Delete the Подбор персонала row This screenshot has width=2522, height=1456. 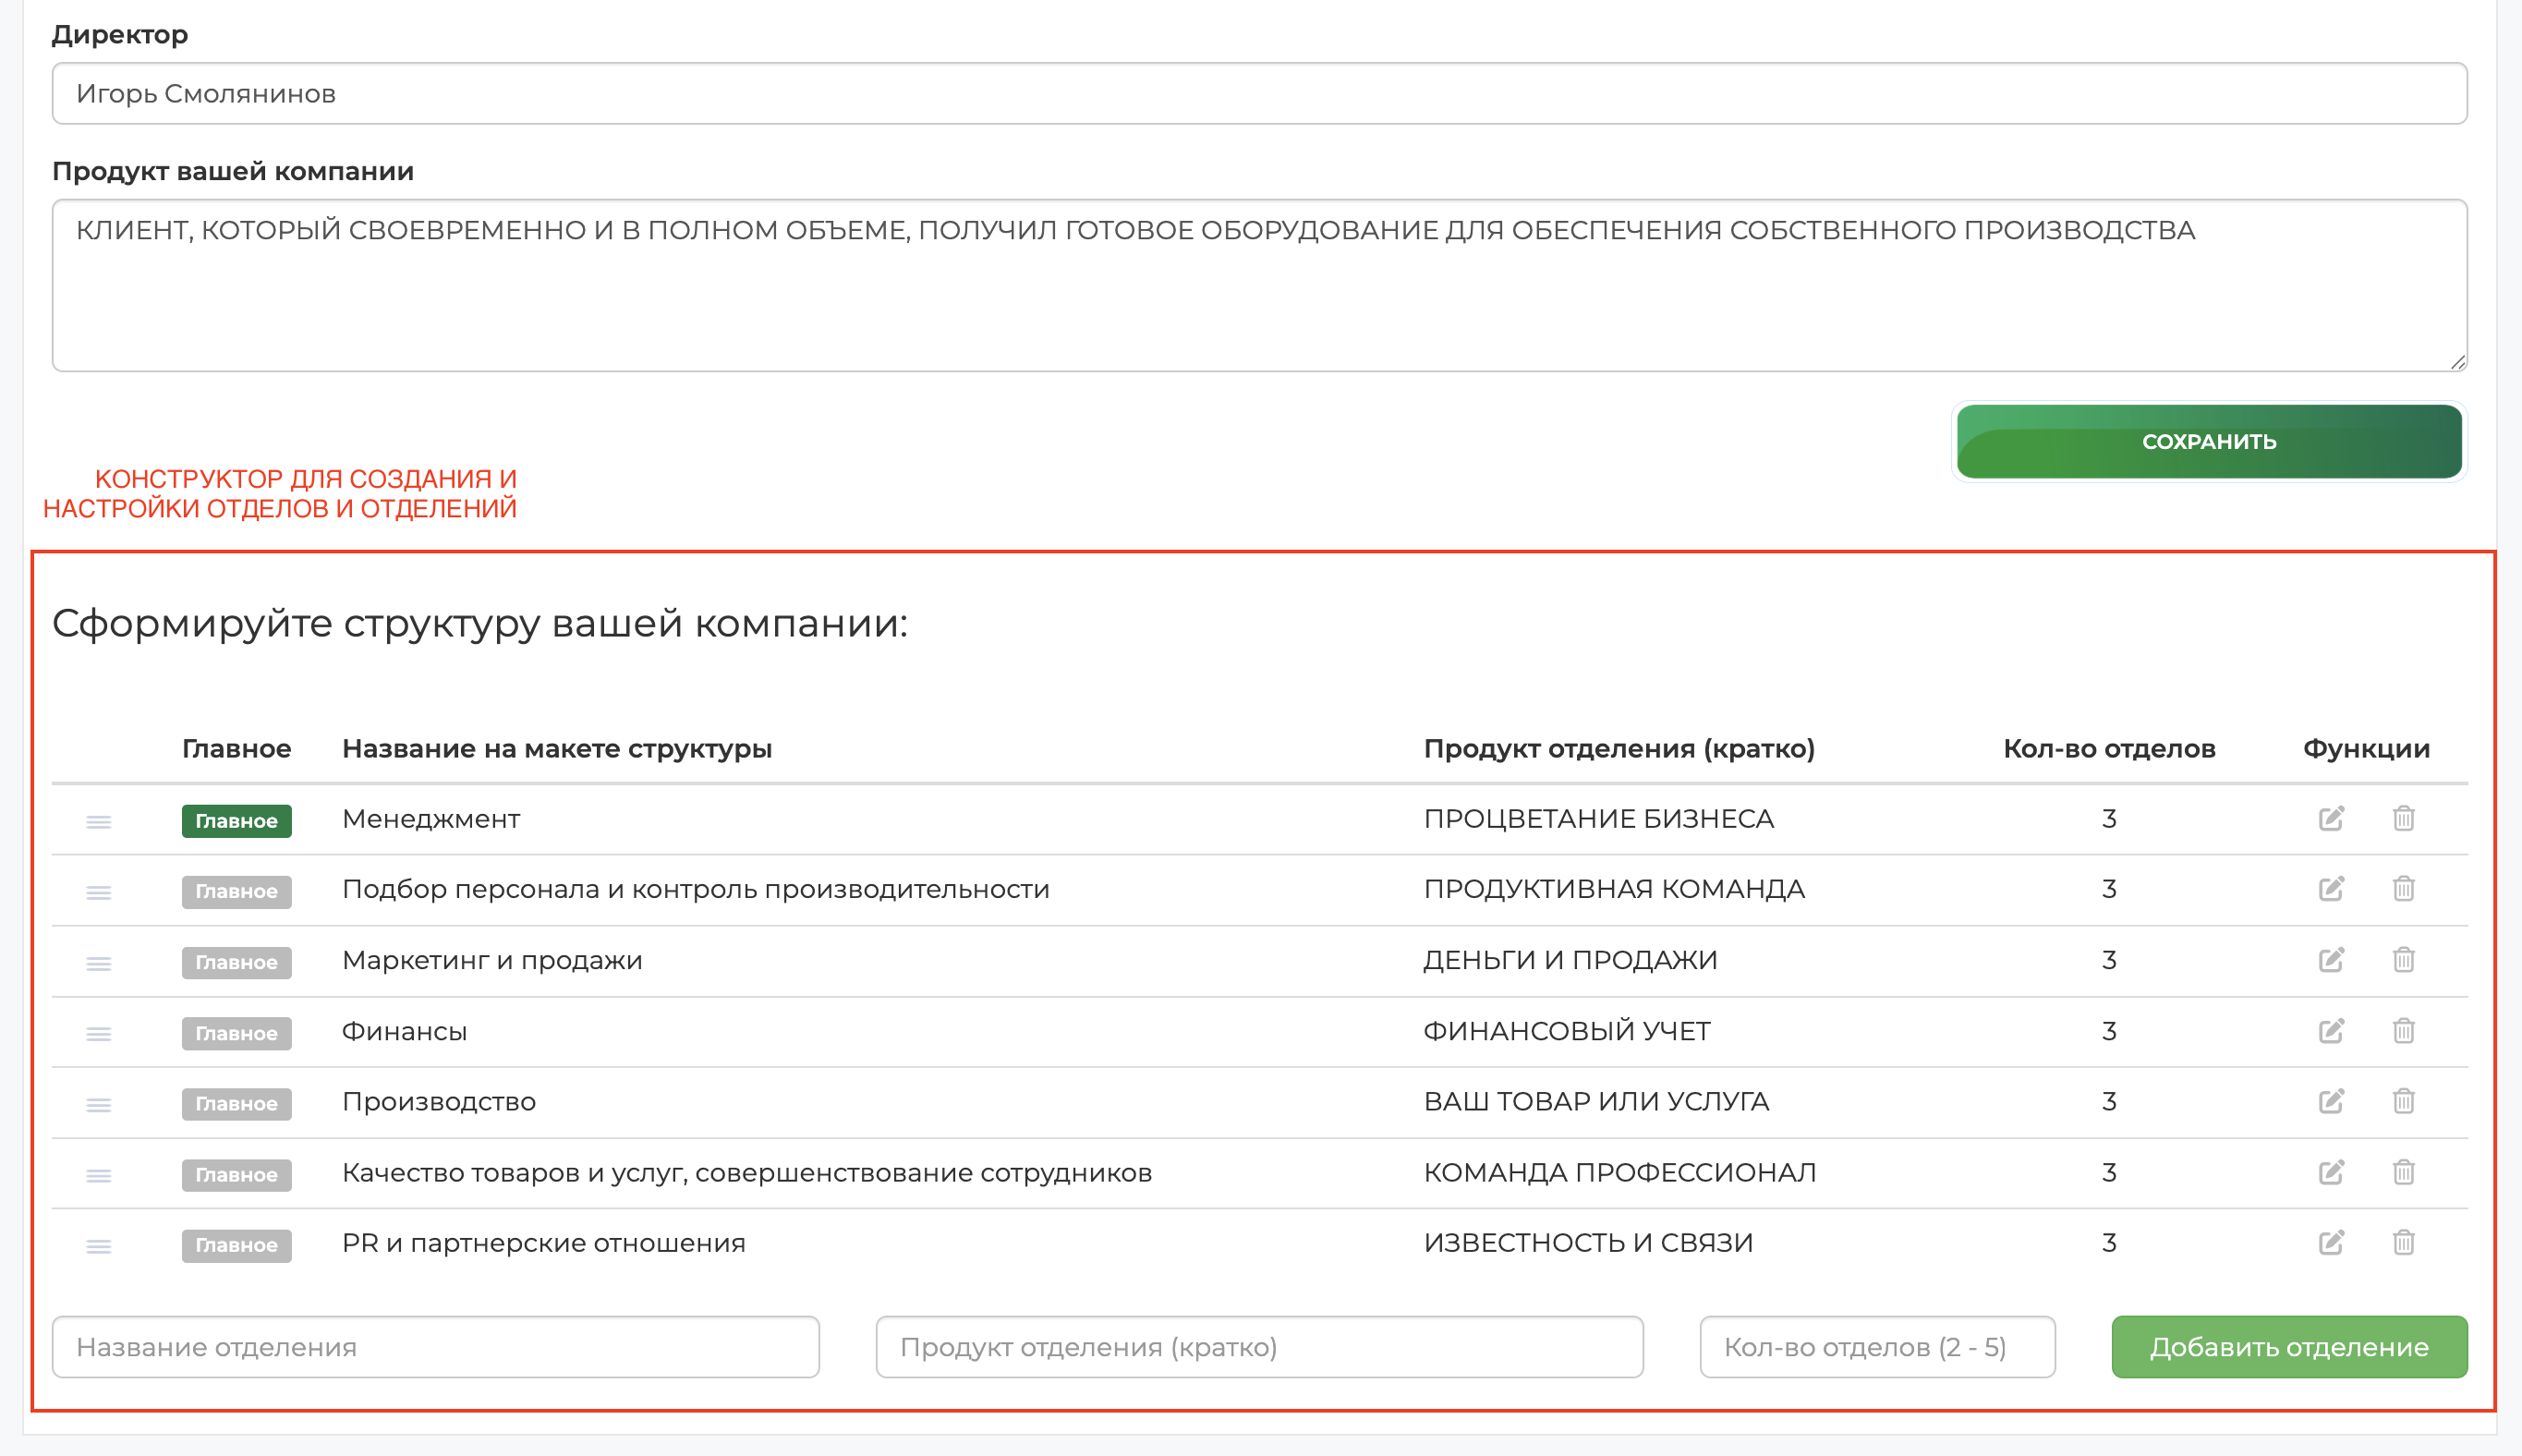(2404, 889)
